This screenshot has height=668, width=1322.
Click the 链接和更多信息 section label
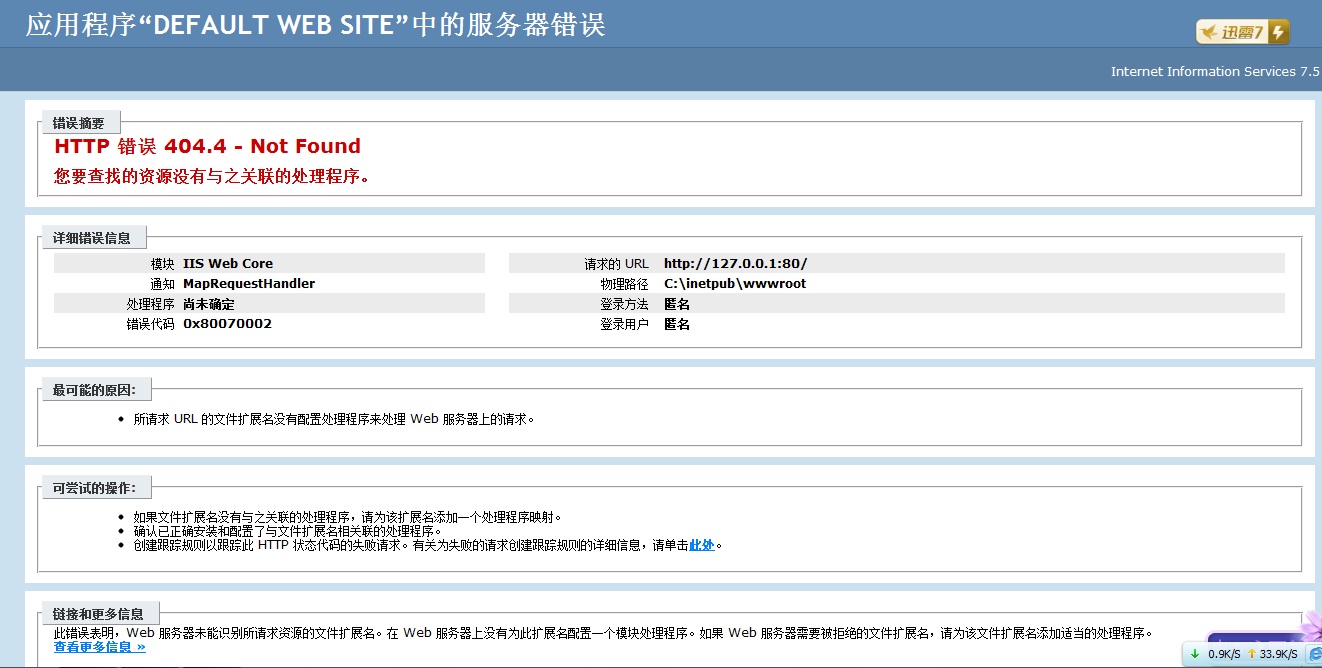click(x=98, y=614)
